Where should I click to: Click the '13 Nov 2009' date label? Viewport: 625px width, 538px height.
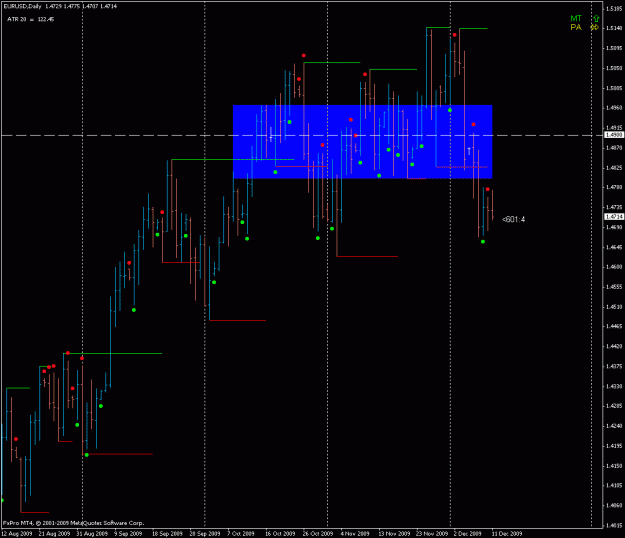394,534
